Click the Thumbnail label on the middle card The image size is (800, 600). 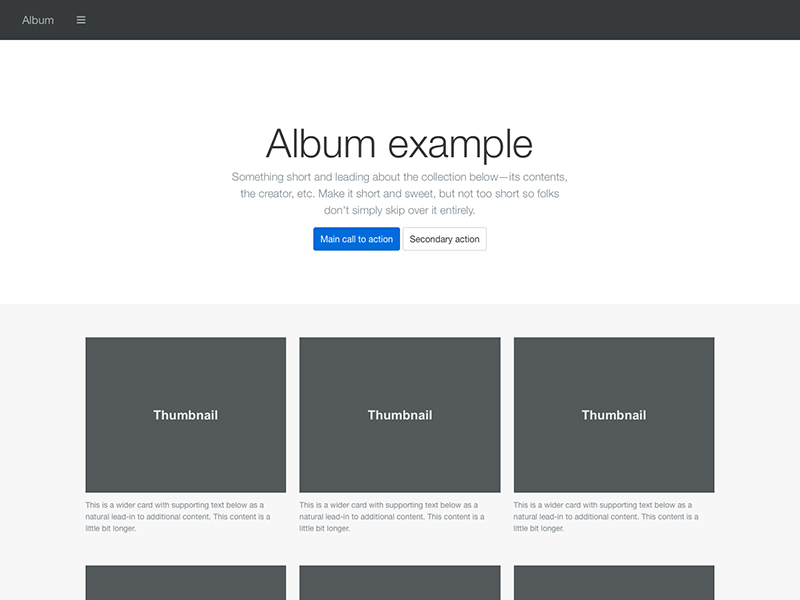(399, 414)
